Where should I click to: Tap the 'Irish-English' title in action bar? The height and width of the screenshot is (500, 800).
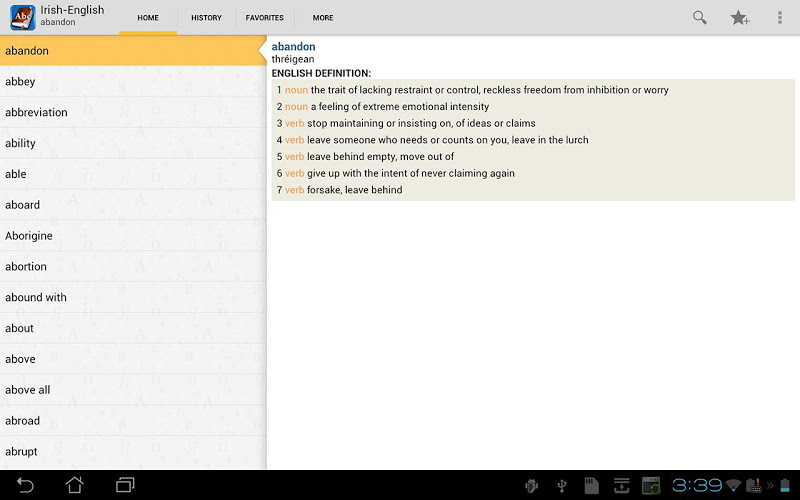[72, 10]
